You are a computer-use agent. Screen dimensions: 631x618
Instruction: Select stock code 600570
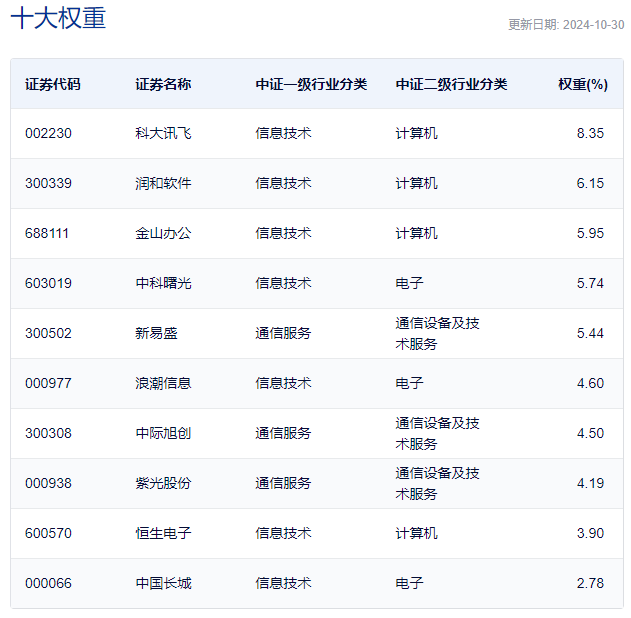(48, 533)
